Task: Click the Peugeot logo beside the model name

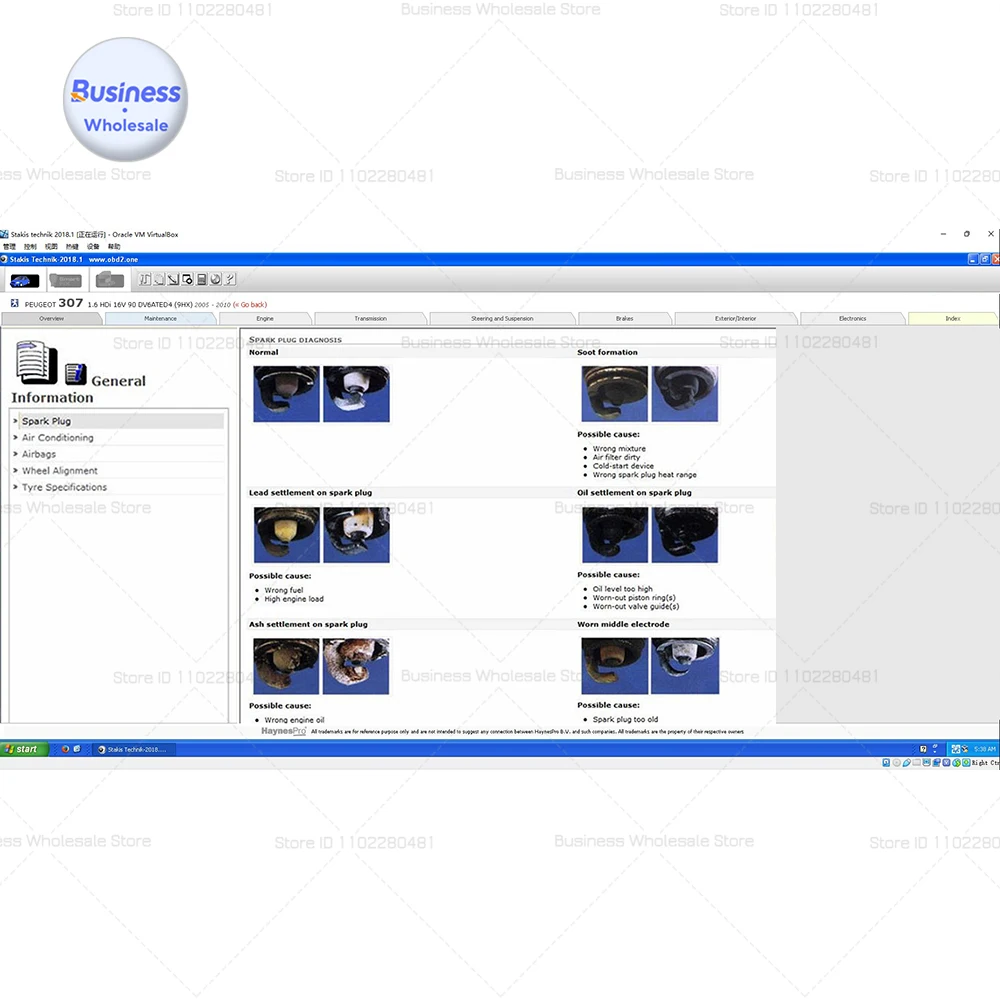Action: [15, 304]
